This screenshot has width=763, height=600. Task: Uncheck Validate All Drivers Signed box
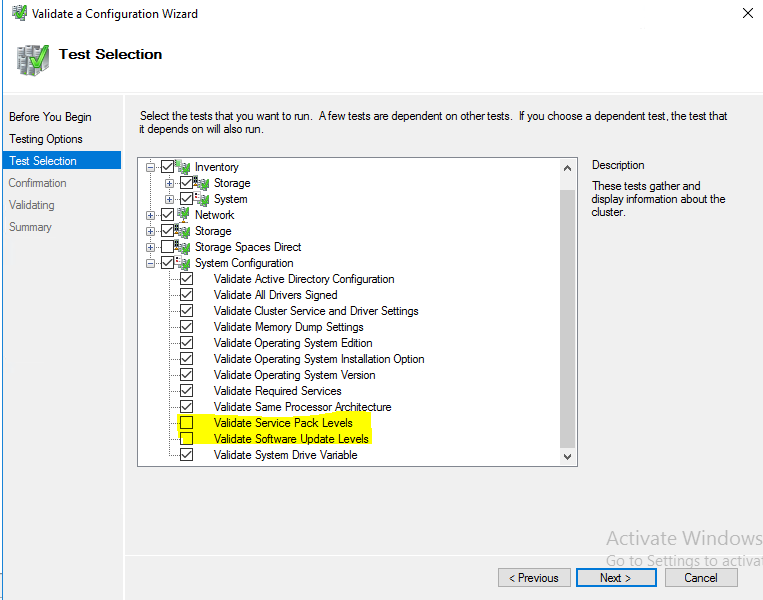(186, 295)
